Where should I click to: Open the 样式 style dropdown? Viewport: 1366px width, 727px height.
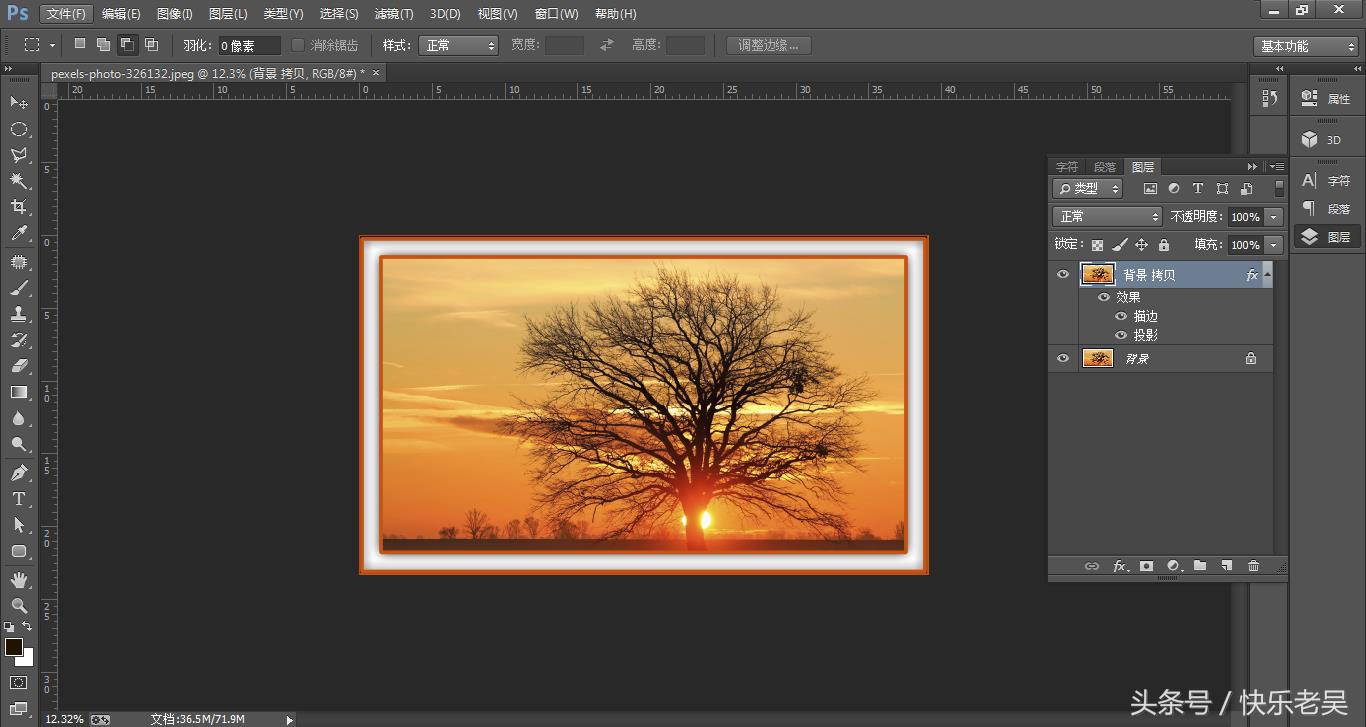point(459,46)
